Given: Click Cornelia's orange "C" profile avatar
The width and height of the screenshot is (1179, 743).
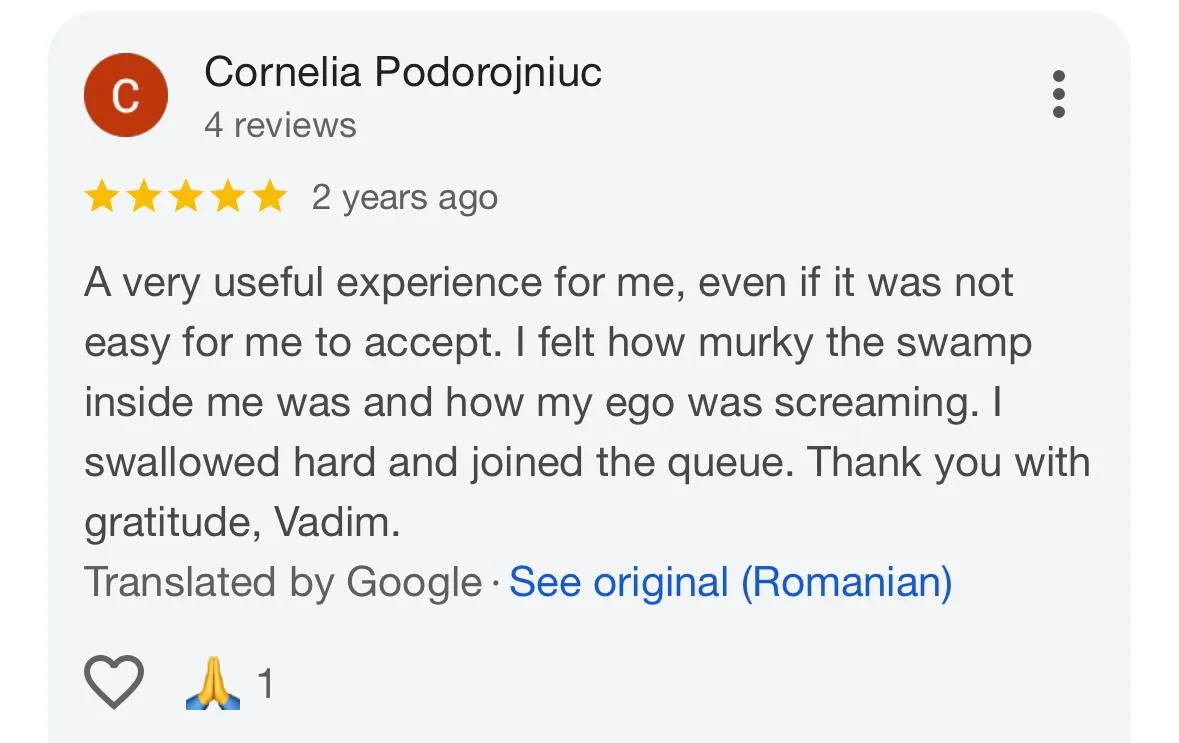Looking at the screenshot, I should [125, 95].
